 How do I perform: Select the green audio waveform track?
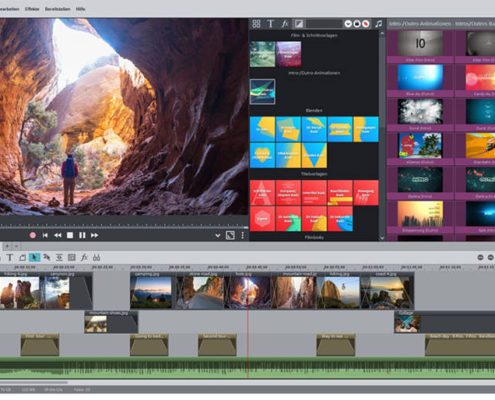pyautogui.click(x=247, y=368)
